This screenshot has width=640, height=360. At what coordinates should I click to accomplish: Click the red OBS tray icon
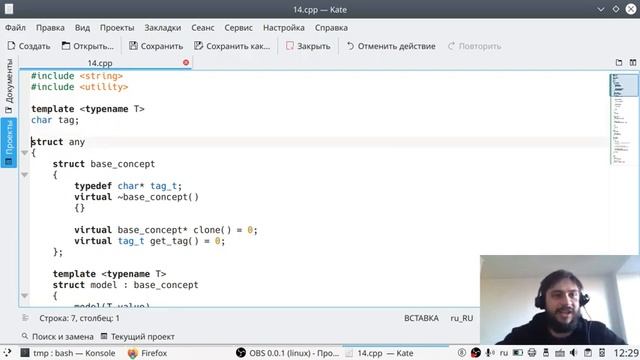[x=476, y=353]
